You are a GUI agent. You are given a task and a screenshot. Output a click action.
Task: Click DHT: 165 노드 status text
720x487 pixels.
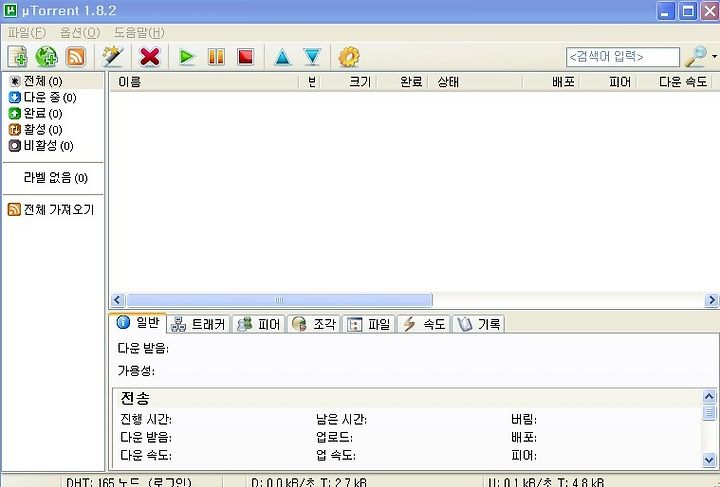pyautogui.click(x=129, y=482)
